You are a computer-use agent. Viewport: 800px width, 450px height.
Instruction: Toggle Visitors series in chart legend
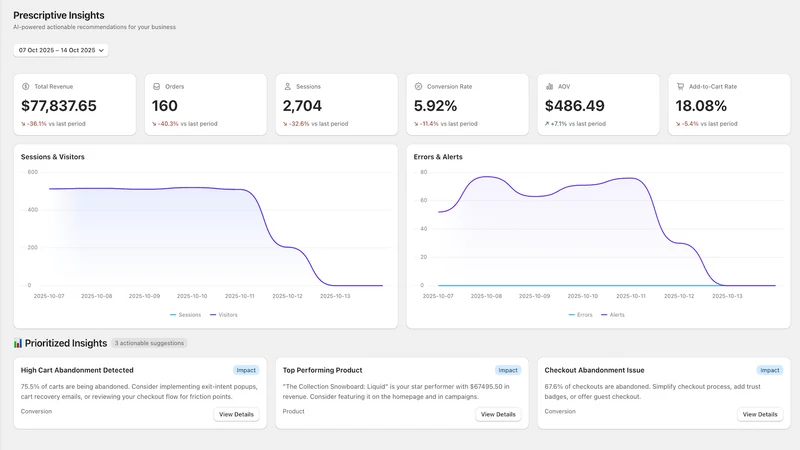click(223, 315)
